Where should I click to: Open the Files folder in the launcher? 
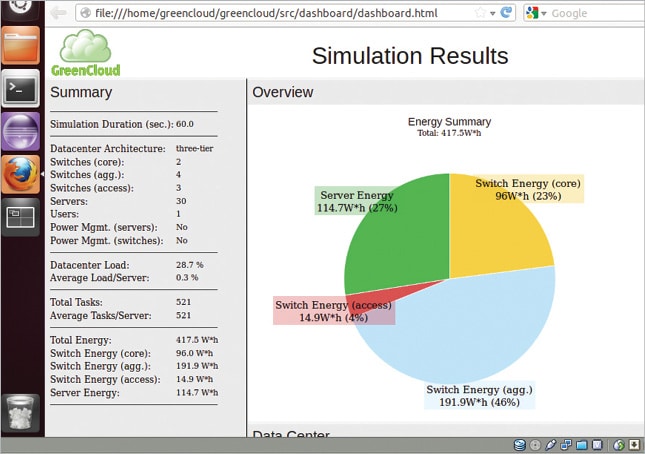(x=21, y=46)
